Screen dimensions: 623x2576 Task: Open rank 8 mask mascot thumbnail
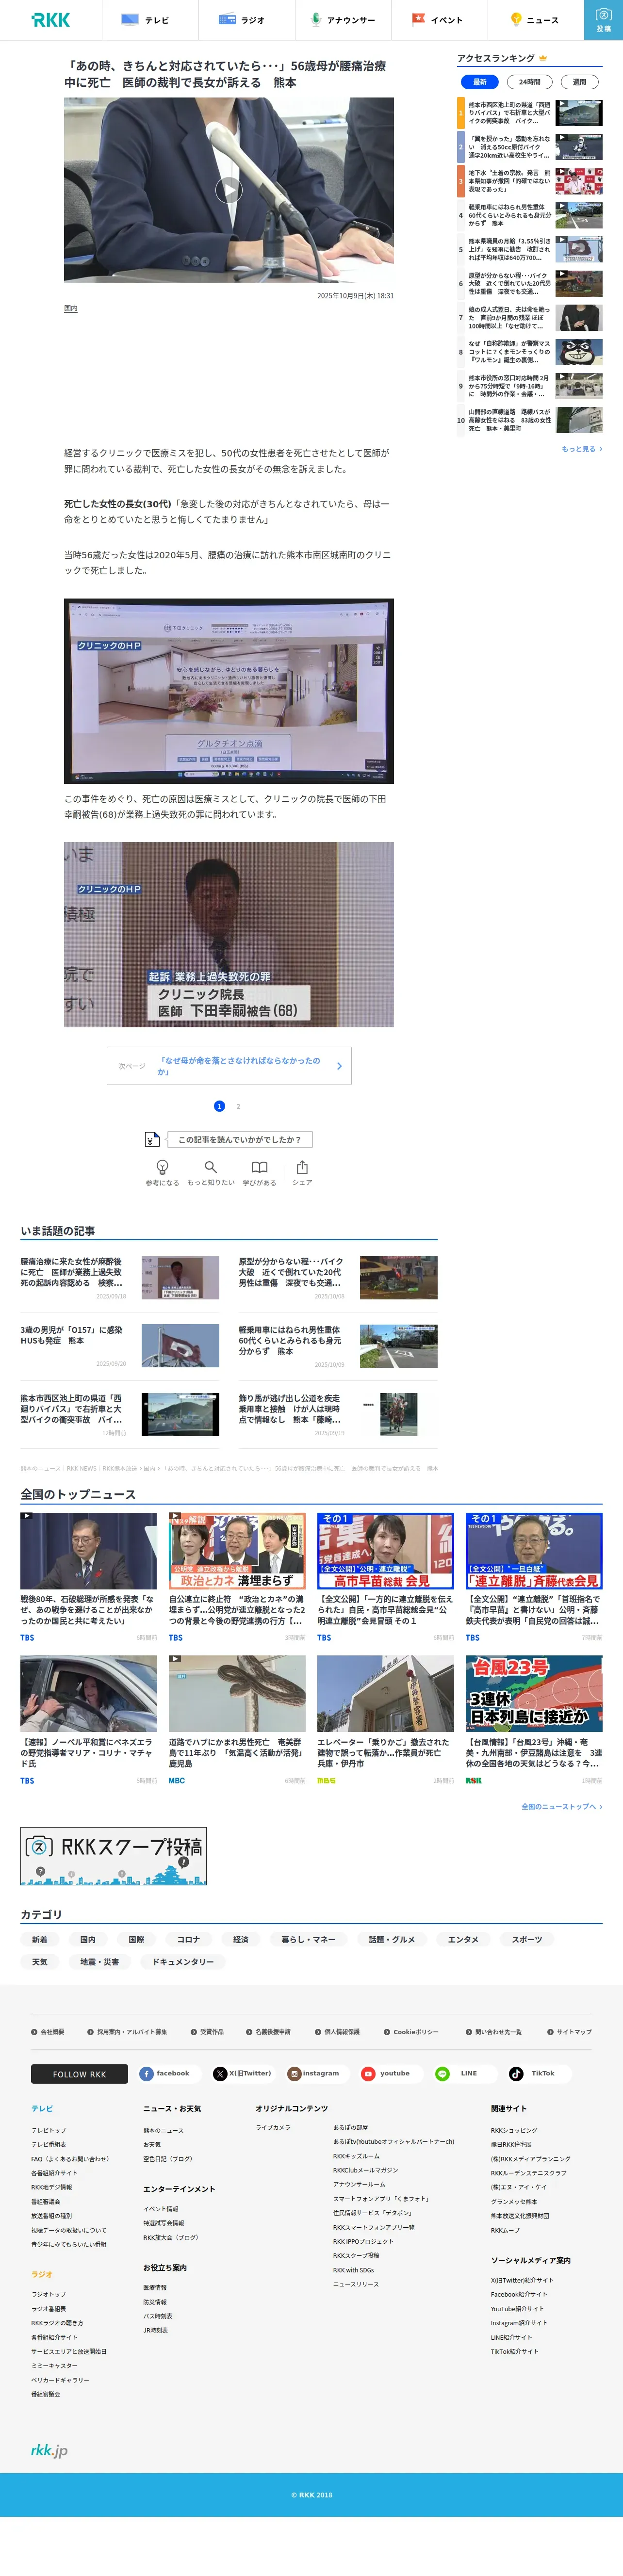pos(580,352)
